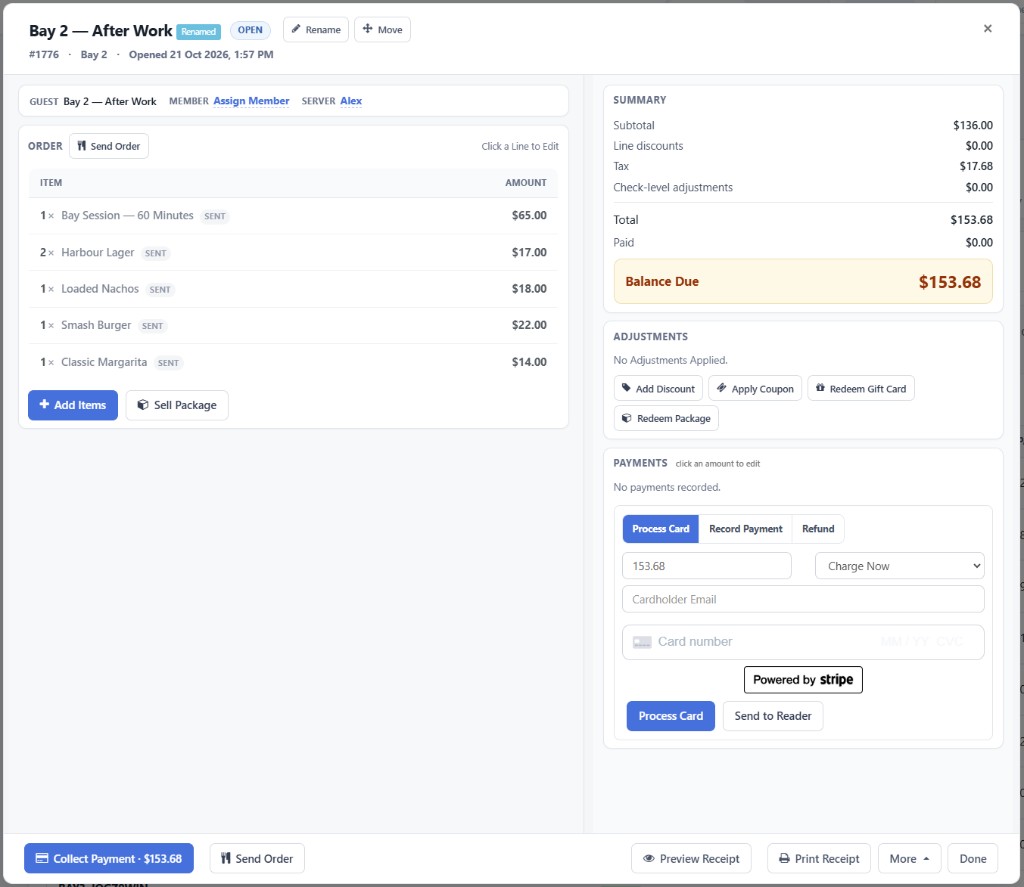Click the MM / YY expiry placeholder in the card field

click(x=904, y=642)
